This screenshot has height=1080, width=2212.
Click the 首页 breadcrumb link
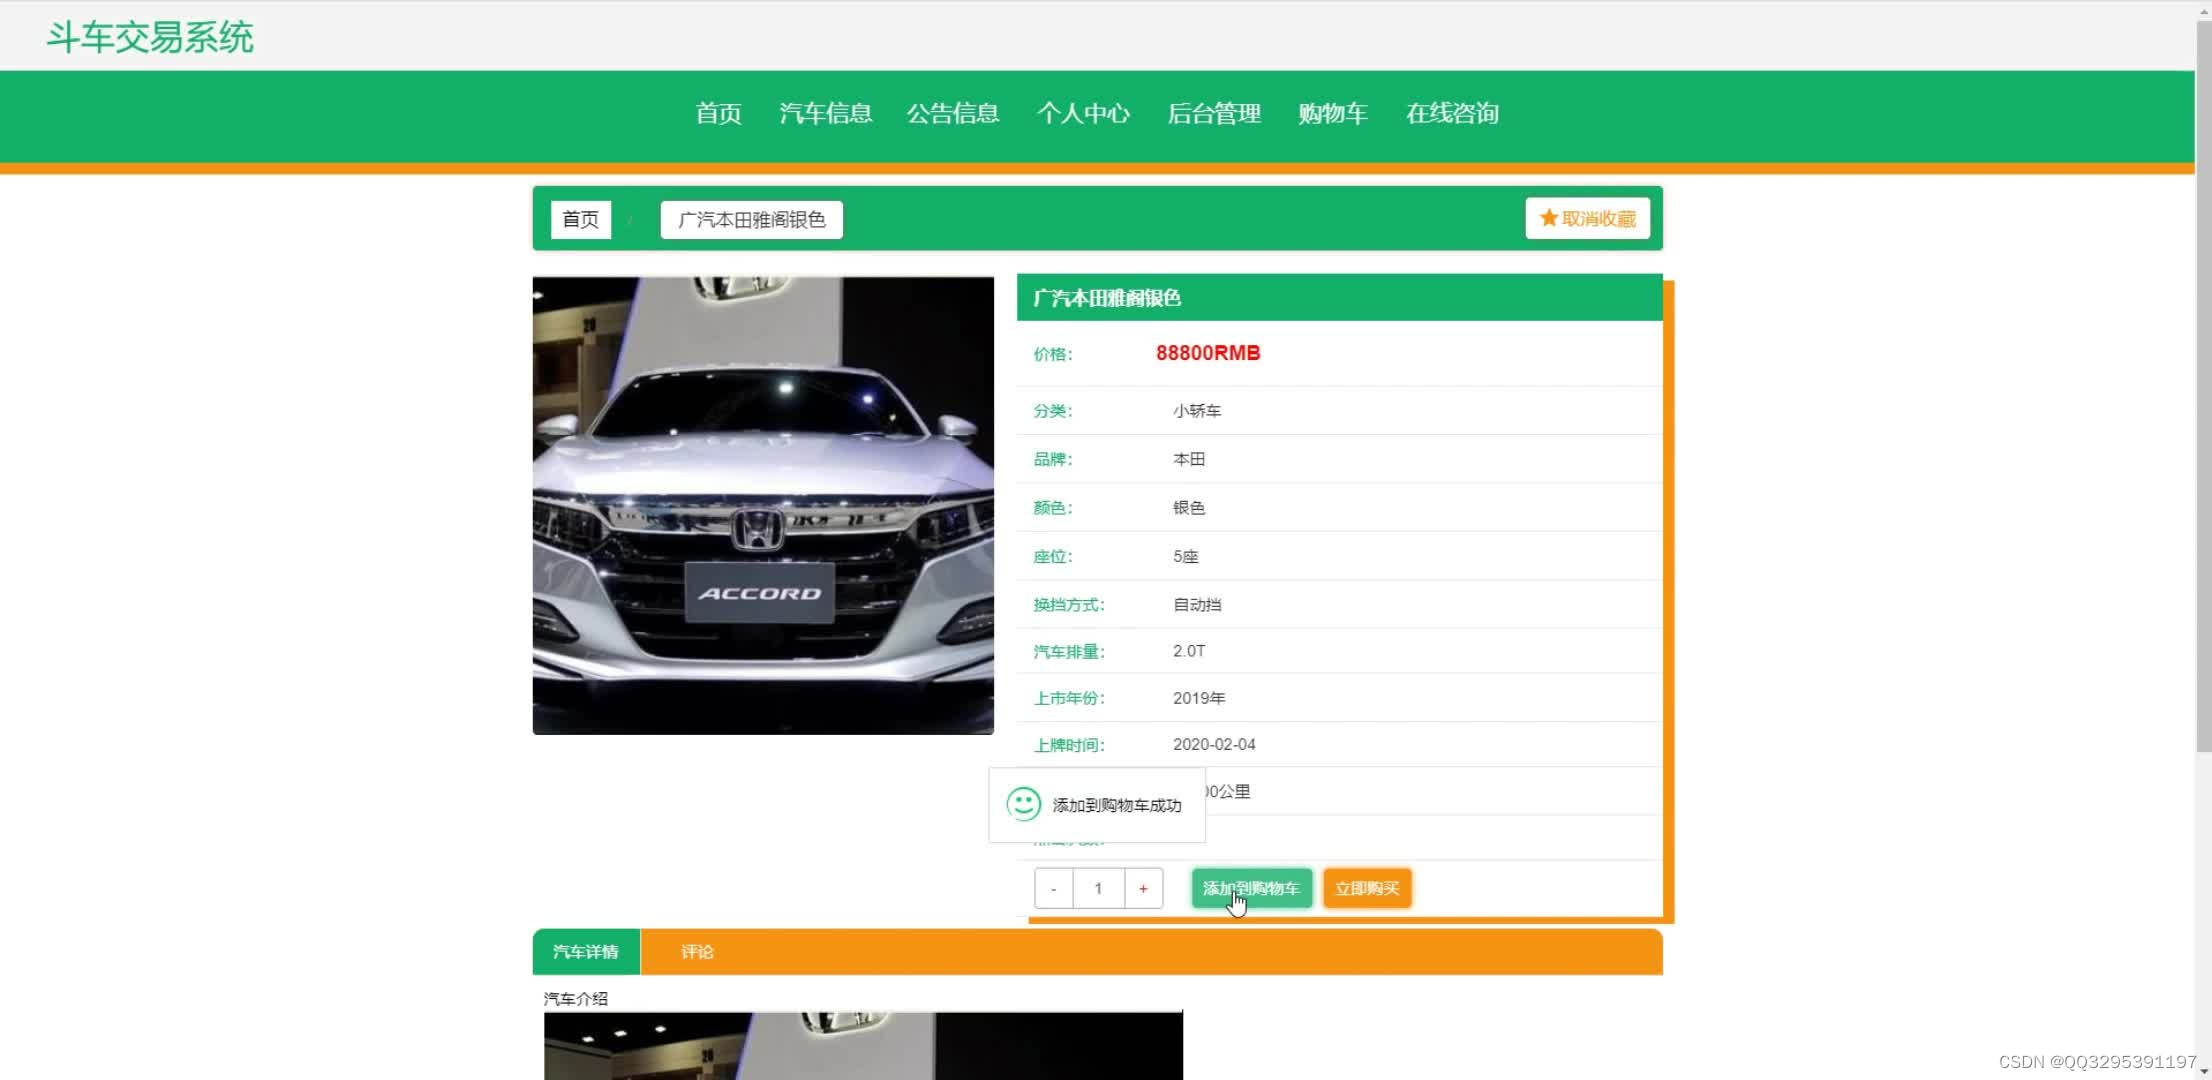(x=580, y=219)
